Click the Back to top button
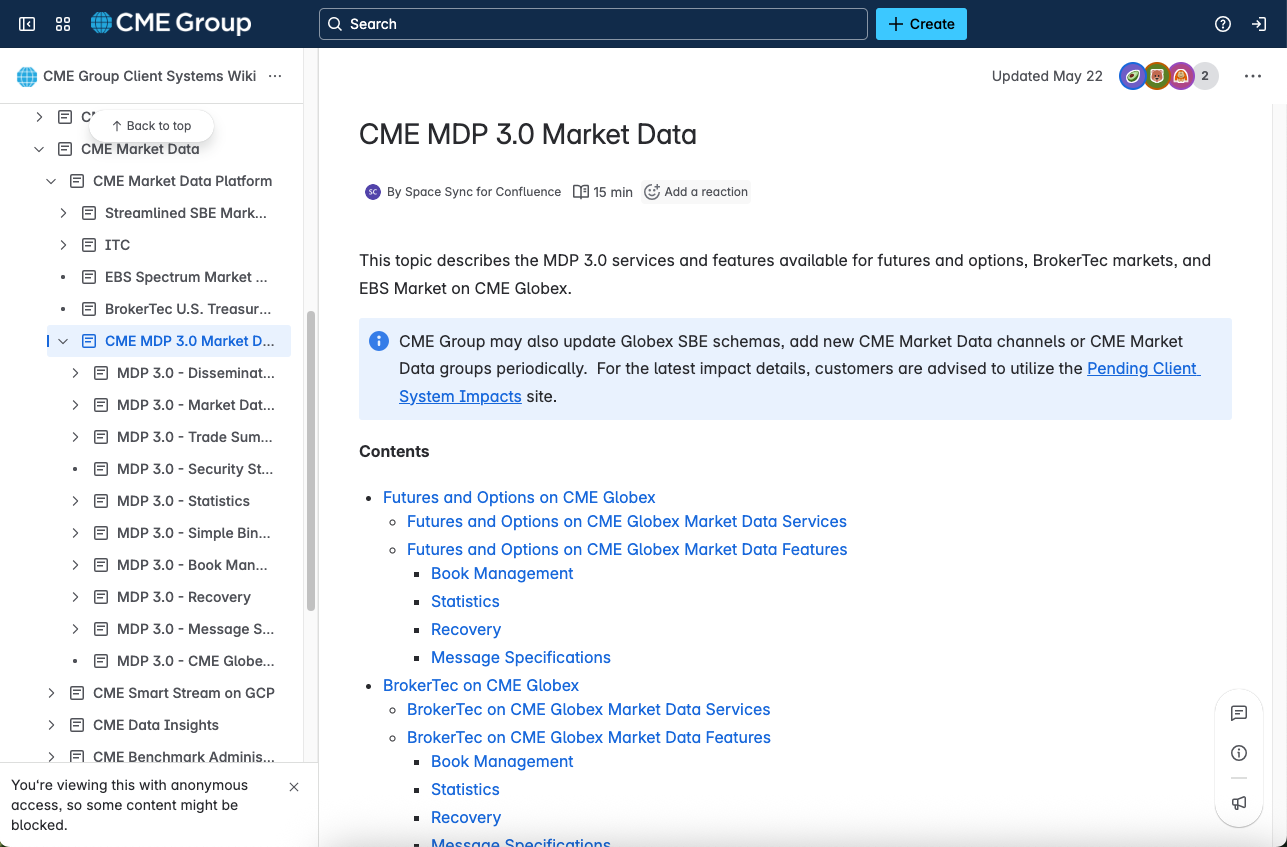This screenshot has height=847, width=1287. pos(151,125)
